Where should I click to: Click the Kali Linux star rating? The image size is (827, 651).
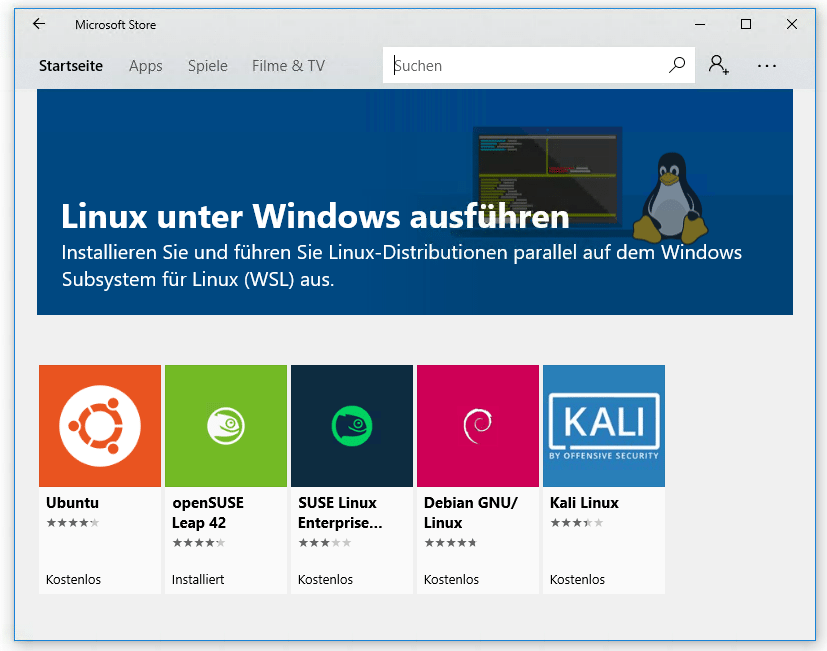click(x=576, y=523)
